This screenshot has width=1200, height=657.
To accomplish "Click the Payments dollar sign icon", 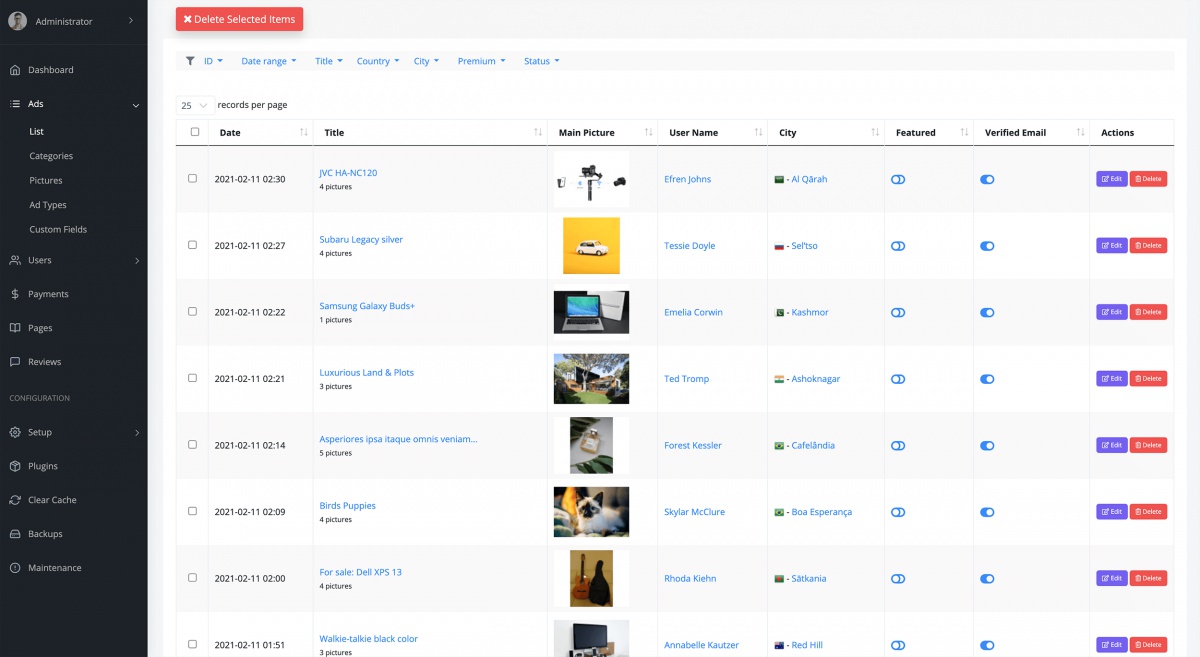I will (x=15, y=294).
